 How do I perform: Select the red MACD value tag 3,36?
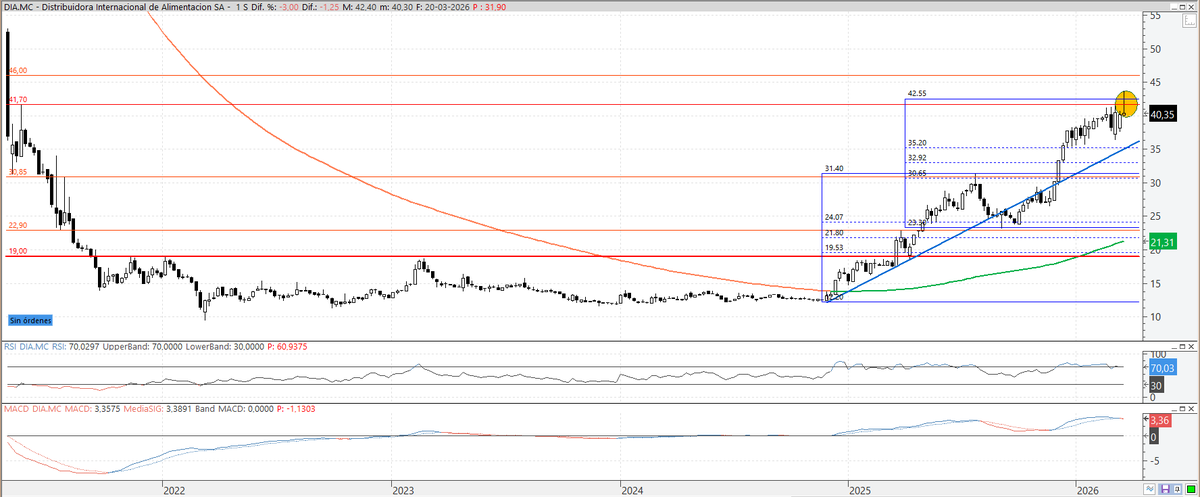pyautogui.click(x=1160, y=420)
